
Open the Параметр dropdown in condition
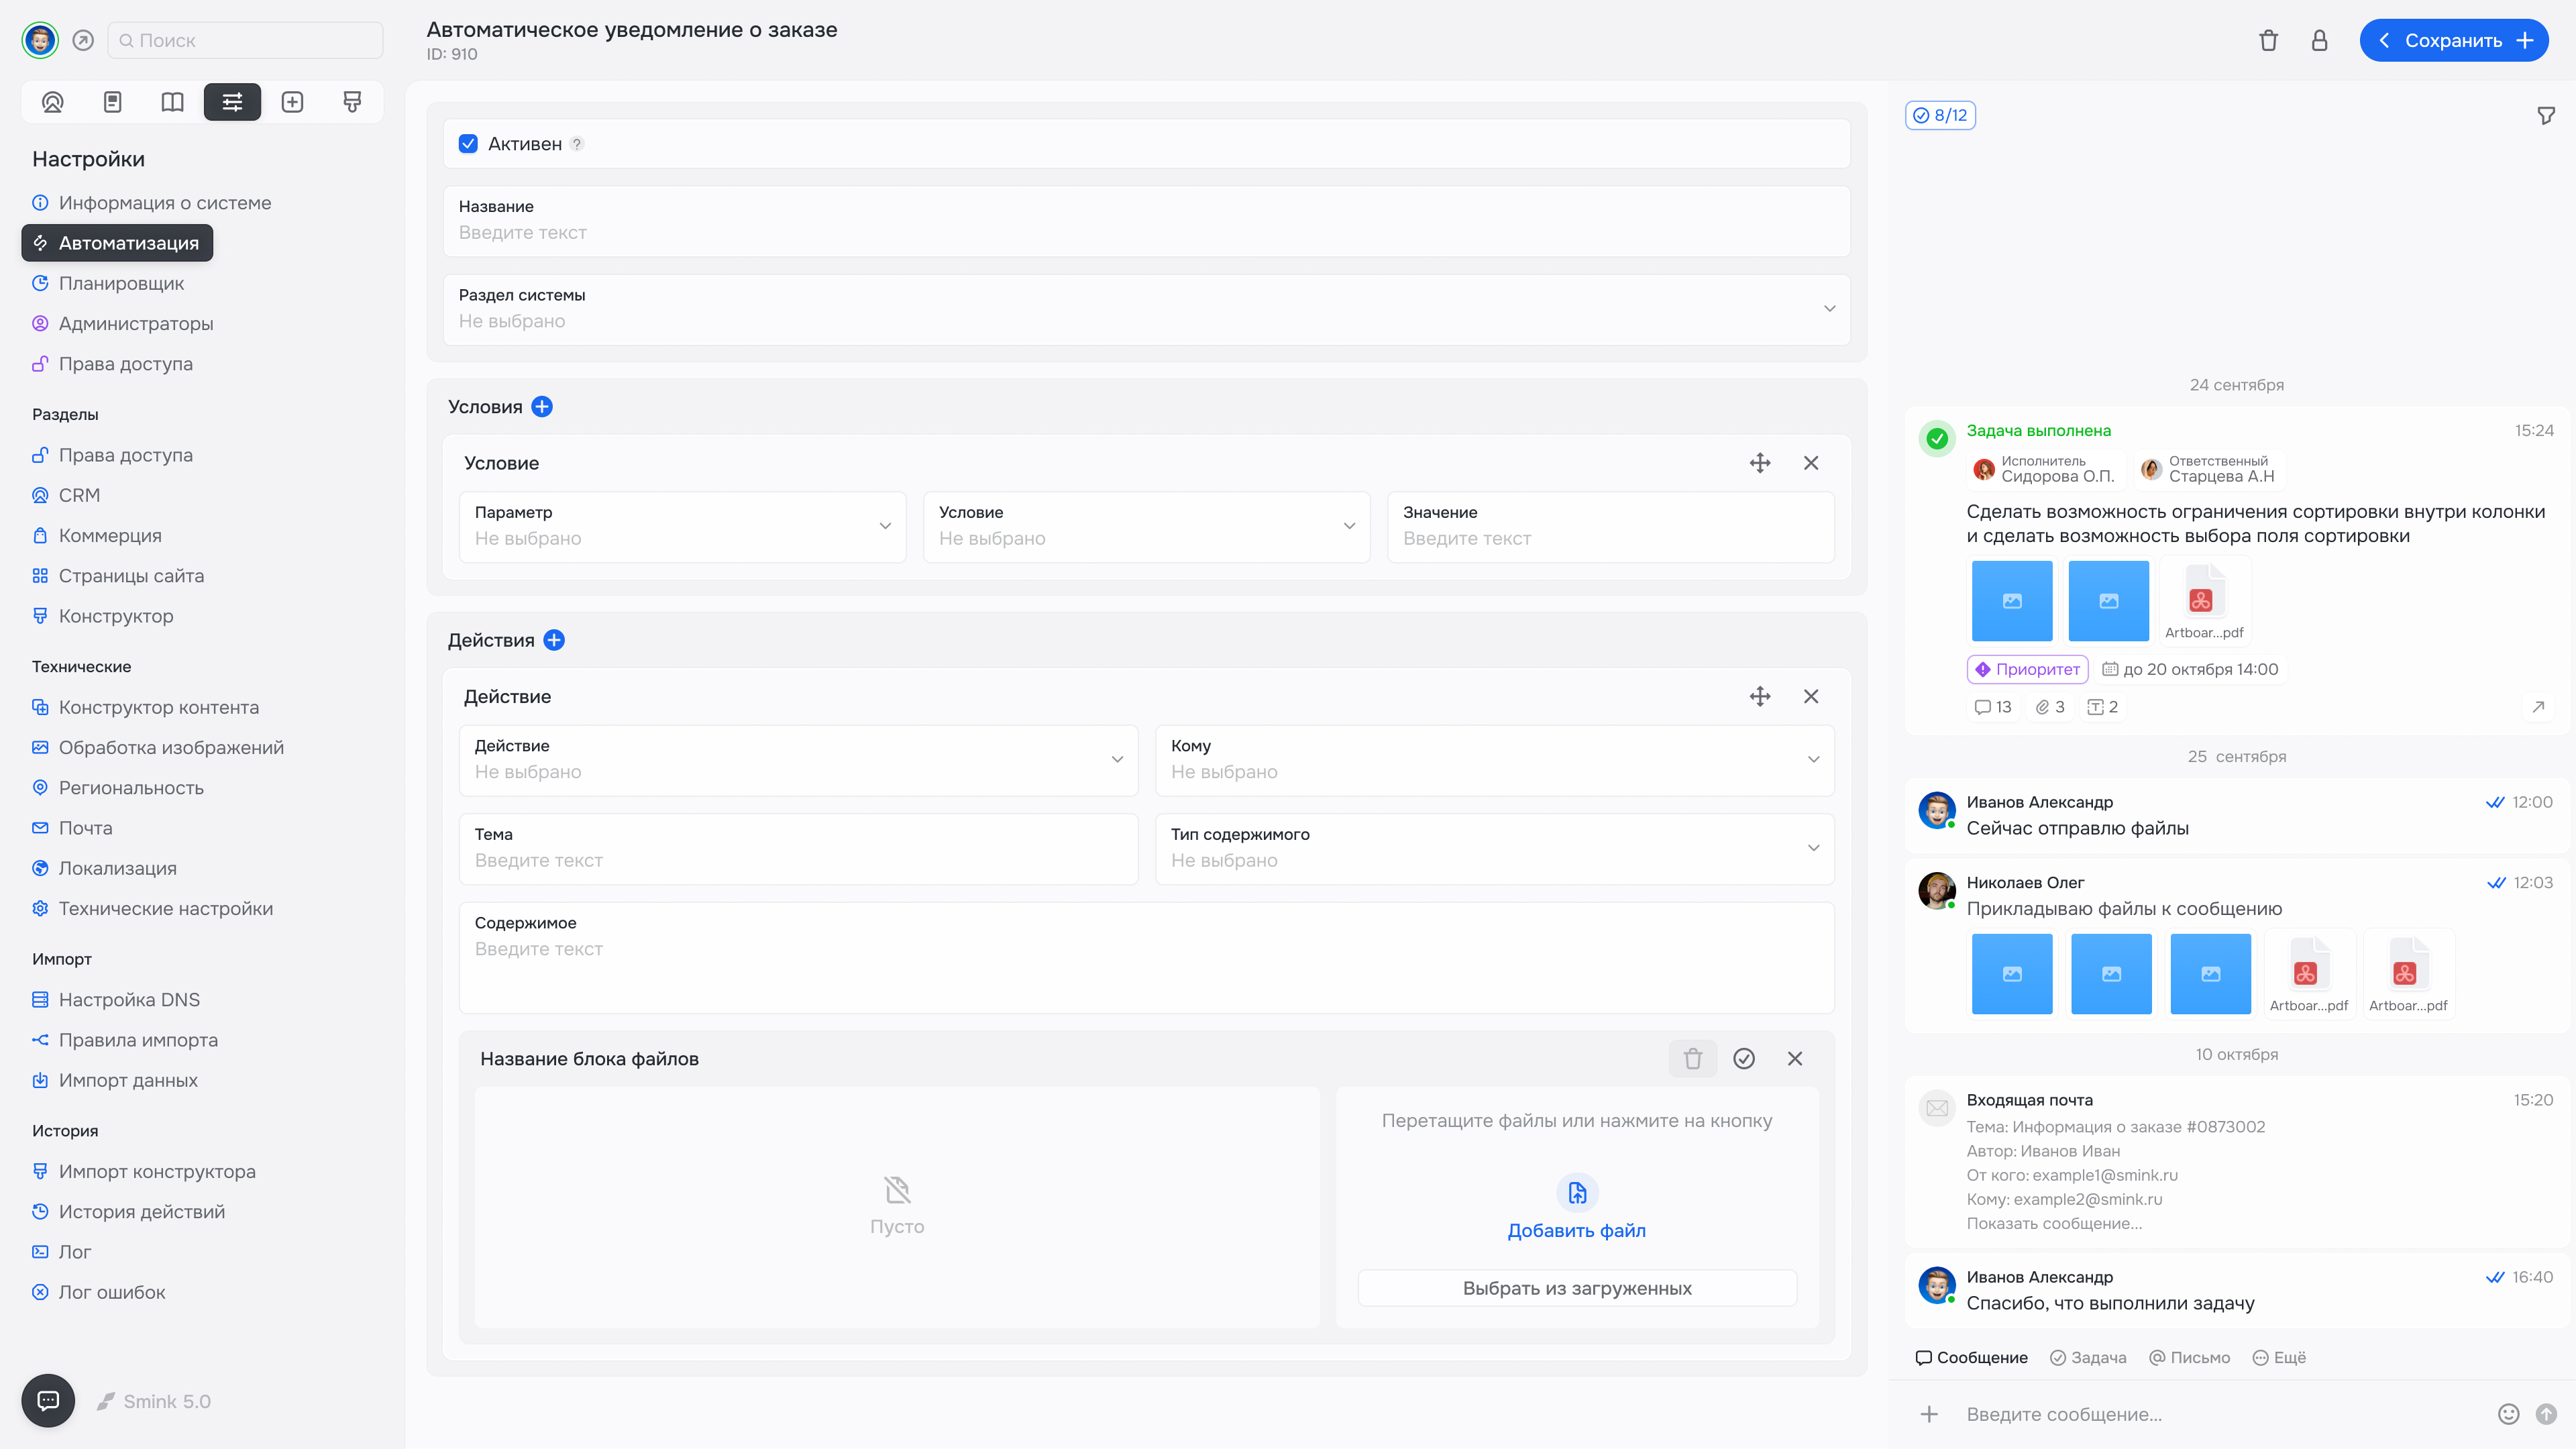click(x=682, y=526)
